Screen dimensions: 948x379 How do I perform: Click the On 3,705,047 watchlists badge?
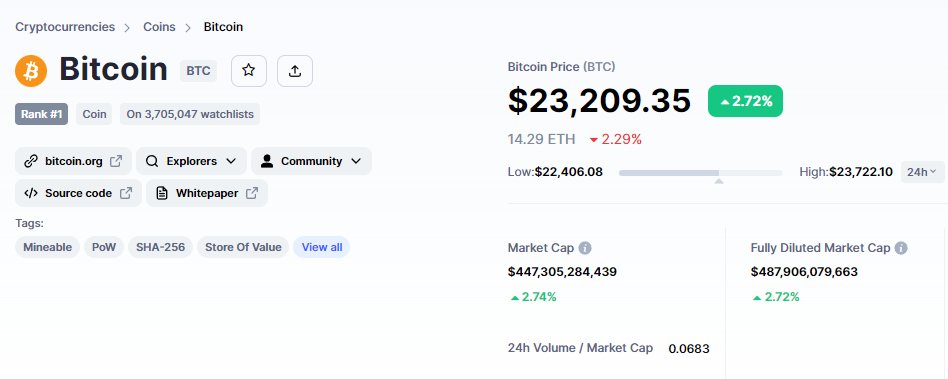190,114
